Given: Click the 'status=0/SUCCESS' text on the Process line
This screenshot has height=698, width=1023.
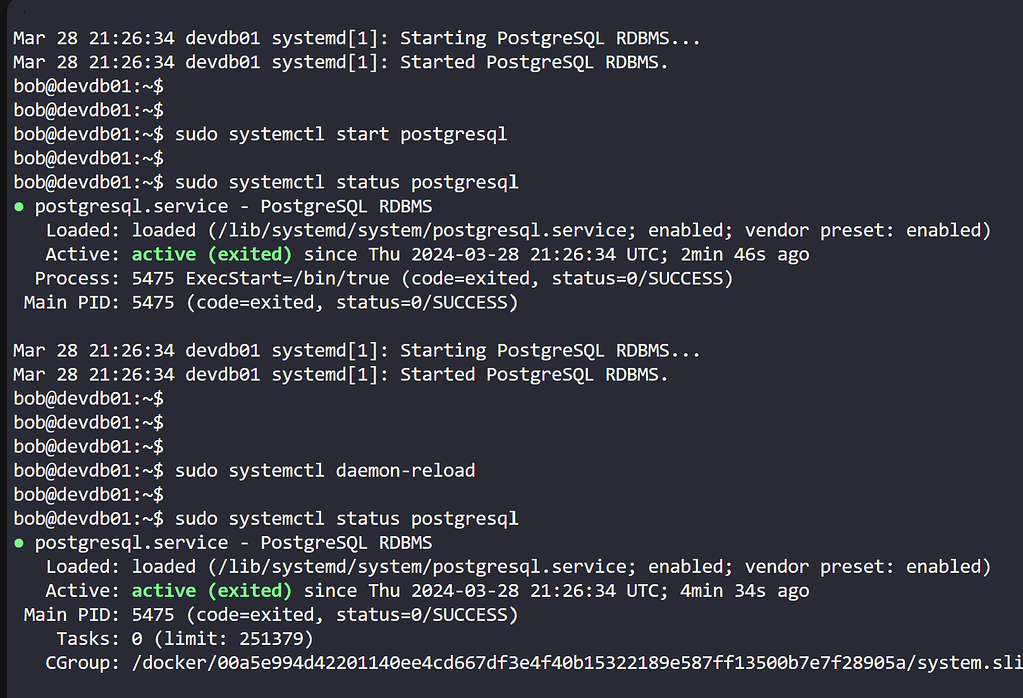Looking at the screenshot, I should [x=642, y=278].
